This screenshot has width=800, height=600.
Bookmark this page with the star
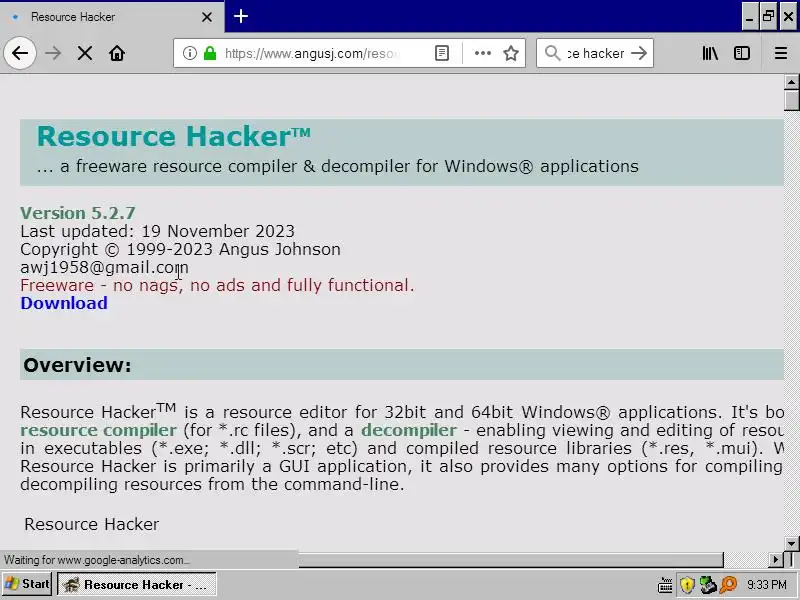tap(511, 53)
